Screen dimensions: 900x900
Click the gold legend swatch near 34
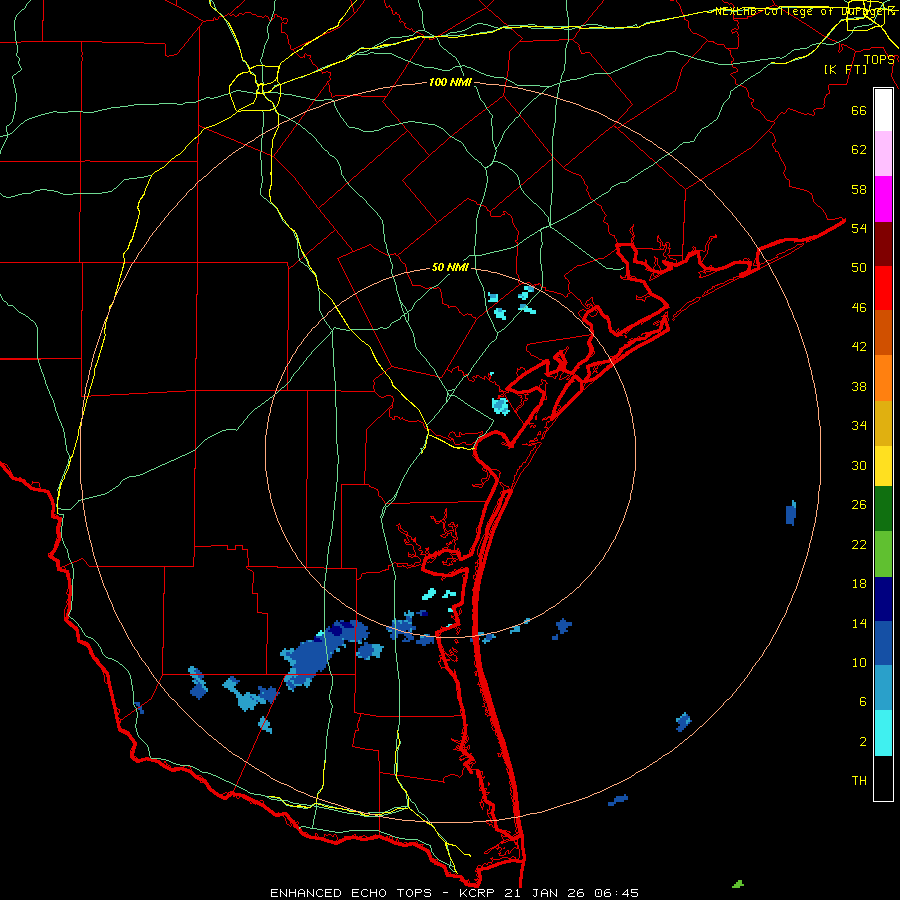pyautogui.click(x=883, y=423)
